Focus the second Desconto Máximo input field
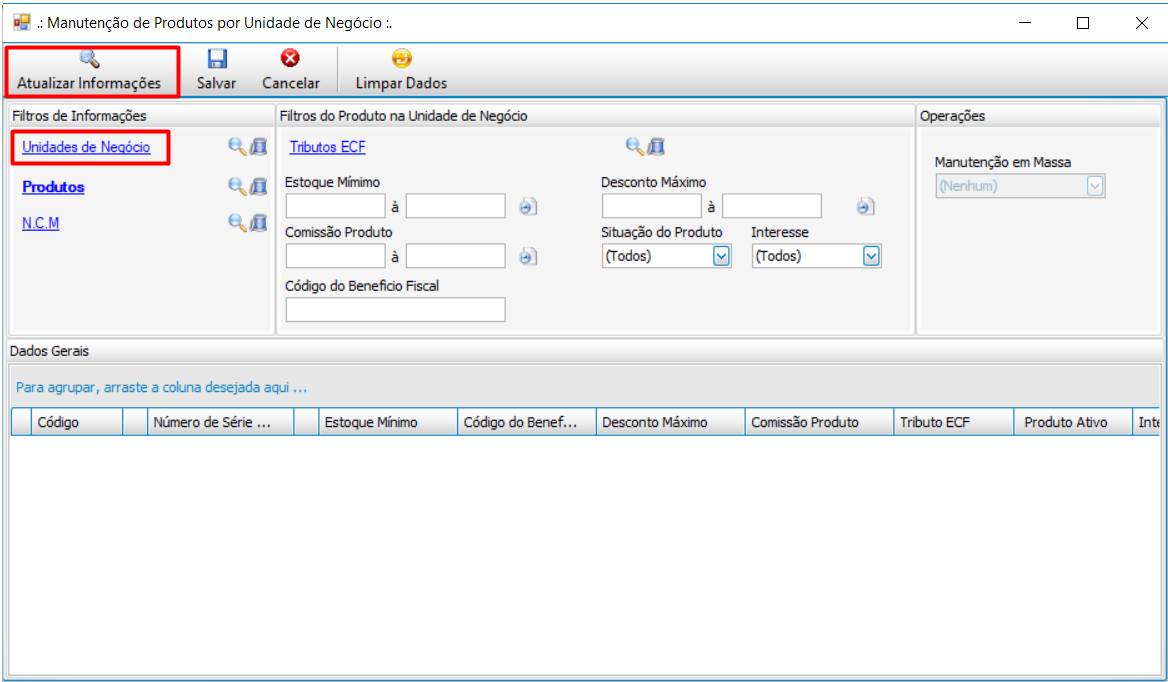Screen dimensions: 1168x682 (772, 206)
